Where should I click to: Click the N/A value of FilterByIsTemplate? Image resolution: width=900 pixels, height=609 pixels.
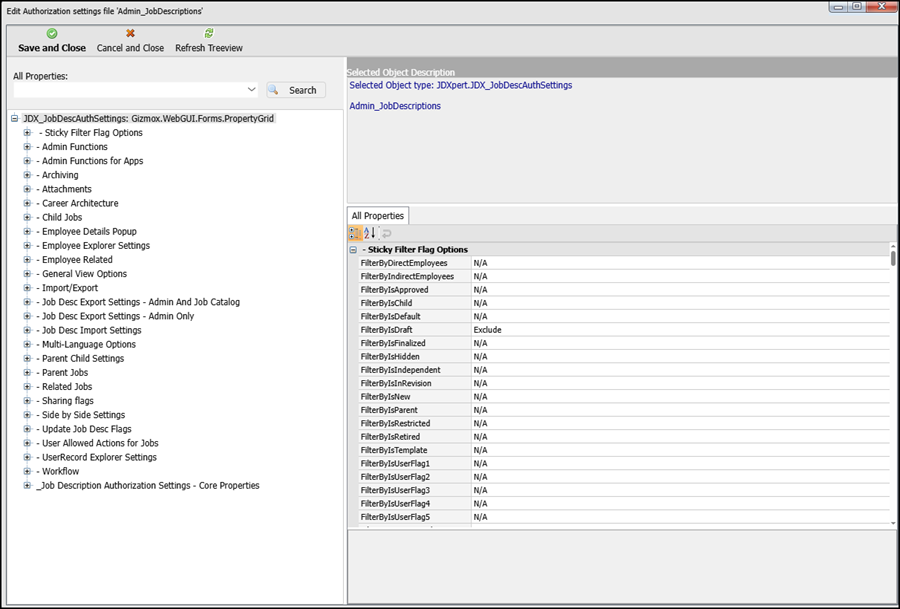(480, 450)
